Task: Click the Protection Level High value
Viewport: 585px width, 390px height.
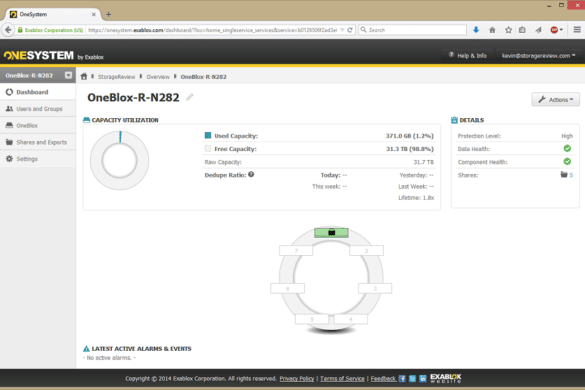Action: [567, 136]
